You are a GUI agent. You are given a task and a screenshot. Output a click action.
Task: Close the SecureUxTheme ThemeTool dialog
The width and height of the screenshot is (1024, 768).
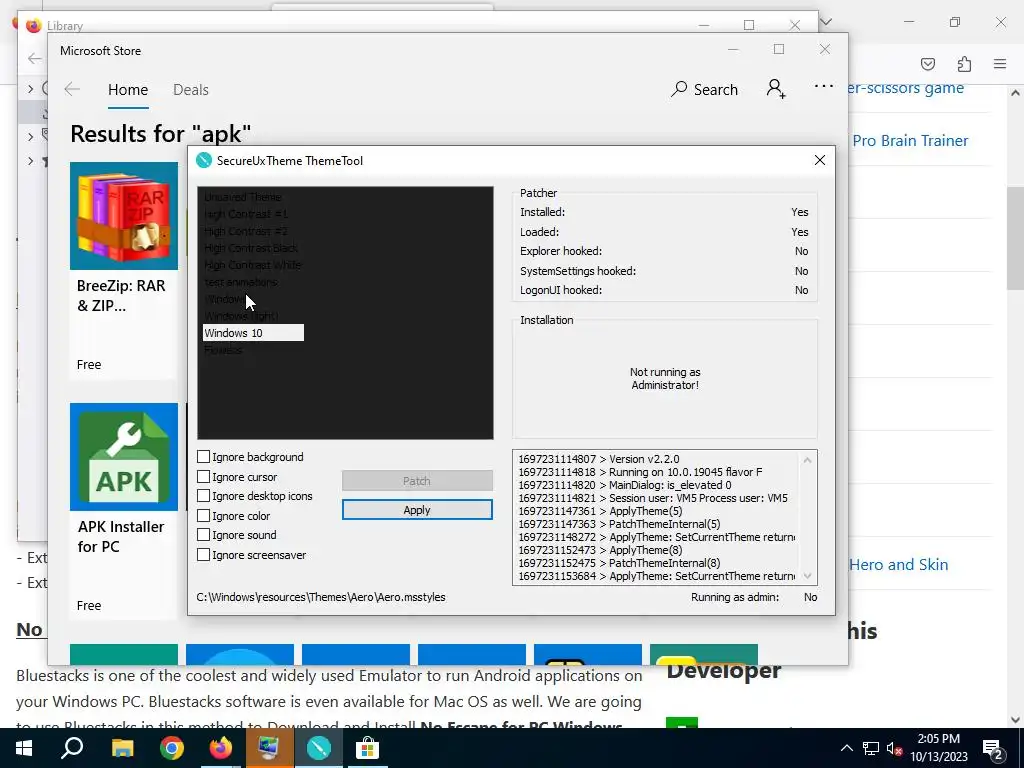(820, 161)
